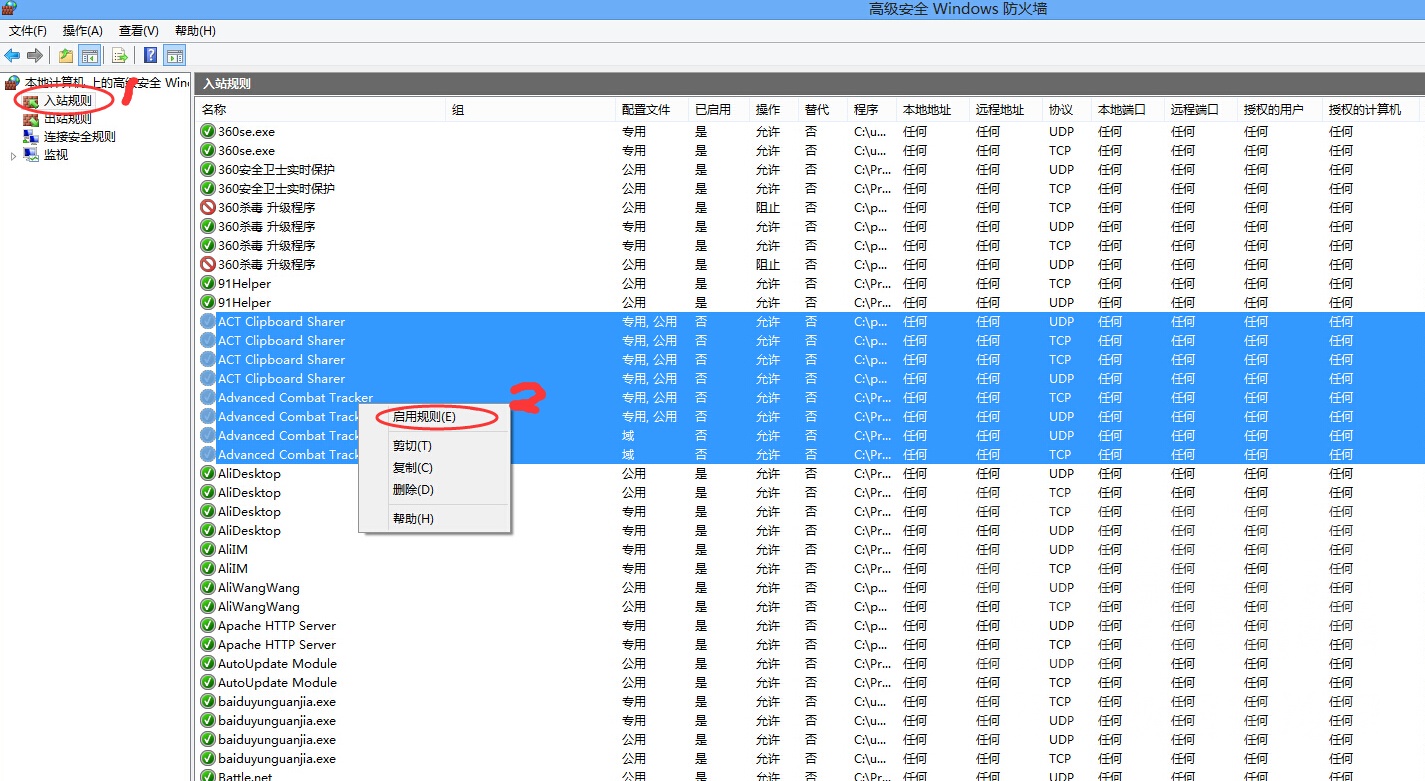Select 连接安全规则 in the left tree
This screenshot has width=1425, height=781.
pos(80,136)
